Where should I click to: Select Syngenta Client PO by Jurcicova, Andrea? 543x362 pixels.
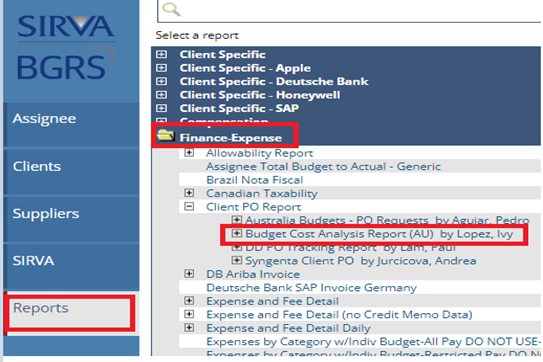360,261
